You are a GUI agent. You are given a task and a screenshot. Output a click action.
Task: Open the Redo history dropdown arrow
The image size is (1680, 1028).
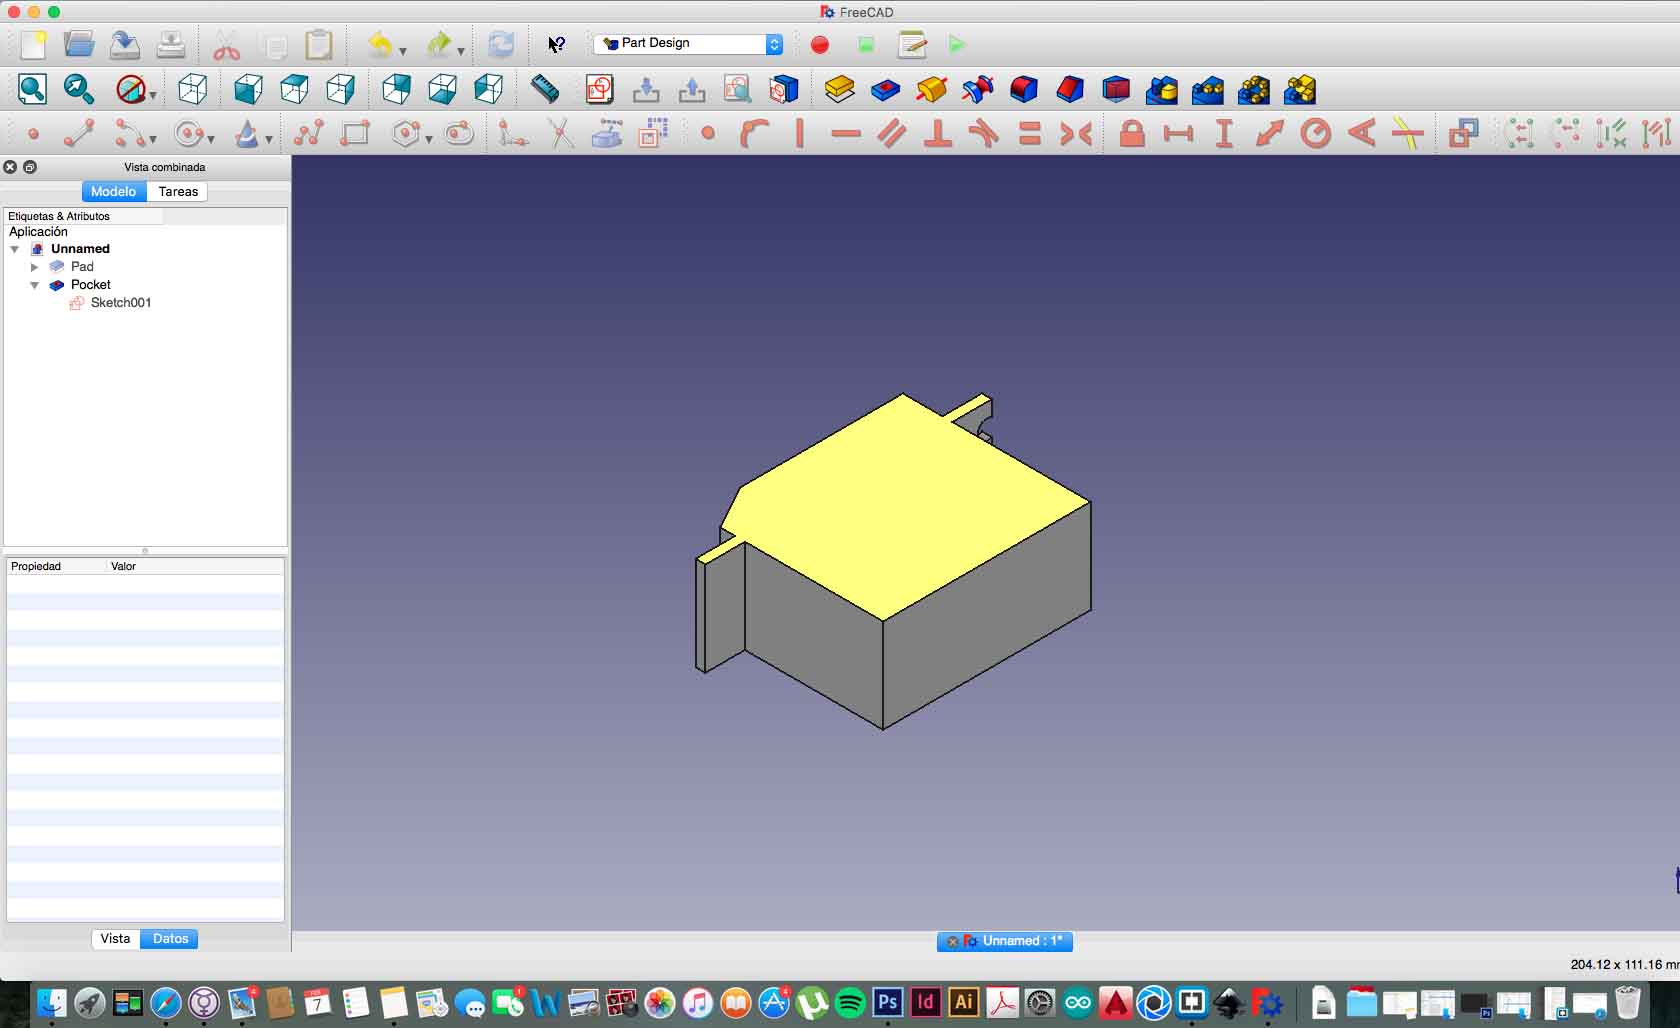click(460, 50)
